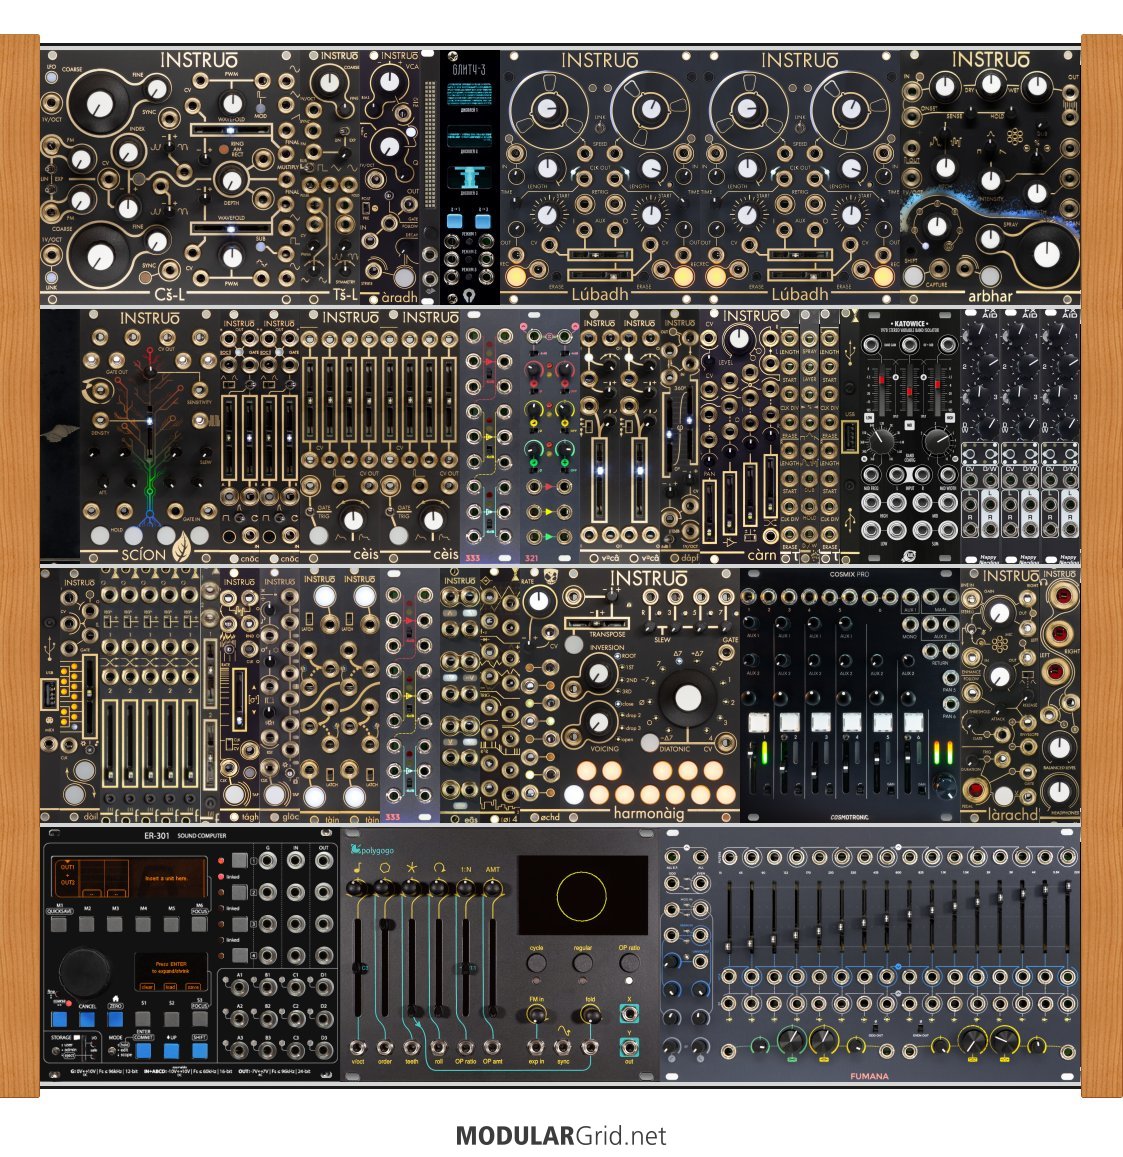Toggle the DIATONIC button on harmonàig
1123x1157 pixels.
coord(649,742)
